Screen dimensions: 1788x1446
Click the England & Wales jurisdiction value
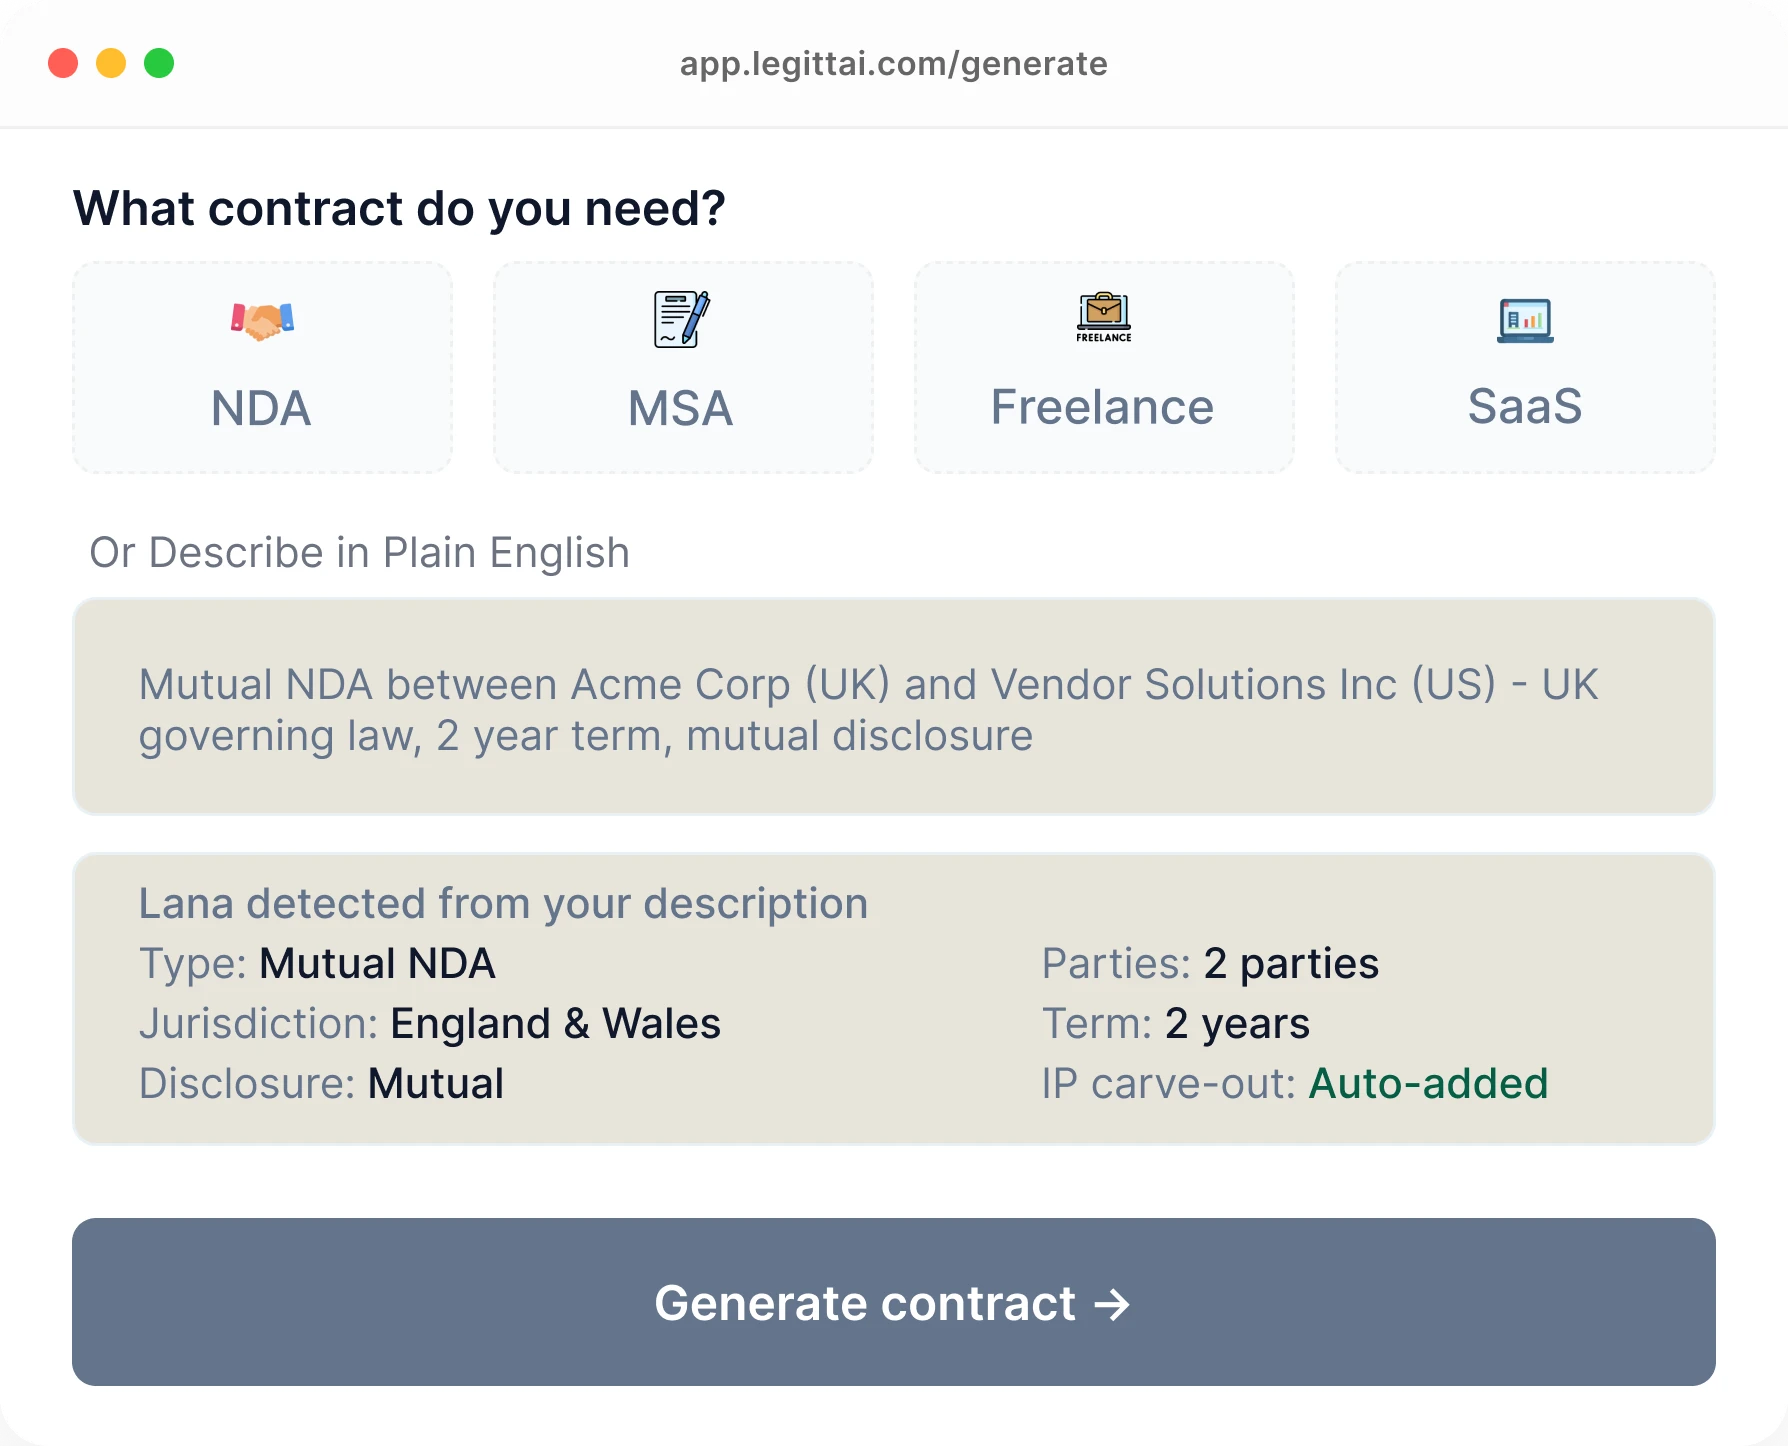click(556, 1023)
